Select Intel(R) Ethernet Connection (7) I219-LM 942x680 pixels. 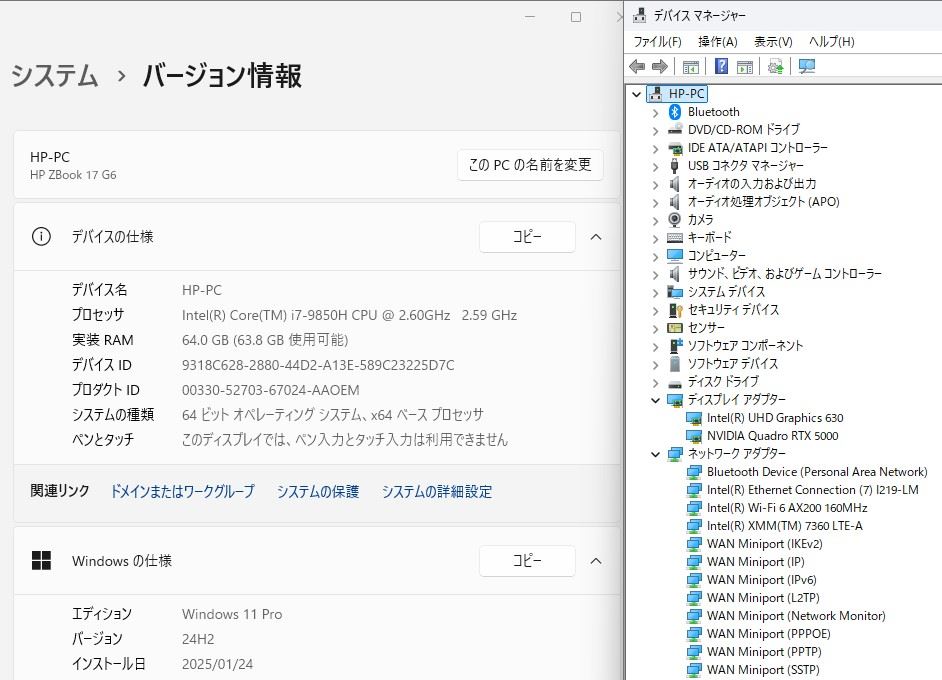812,490
